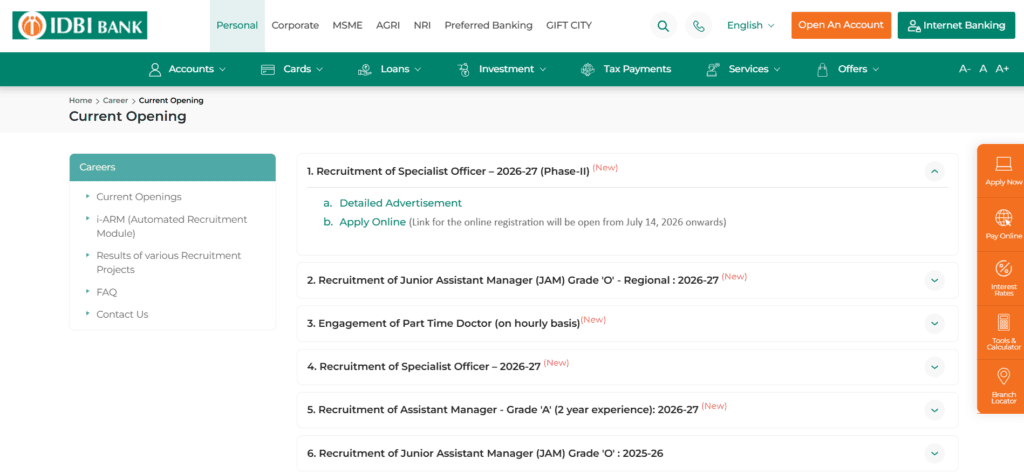Click the Services icon
This screenshot has width=1024, height=473.
(713, 69)
